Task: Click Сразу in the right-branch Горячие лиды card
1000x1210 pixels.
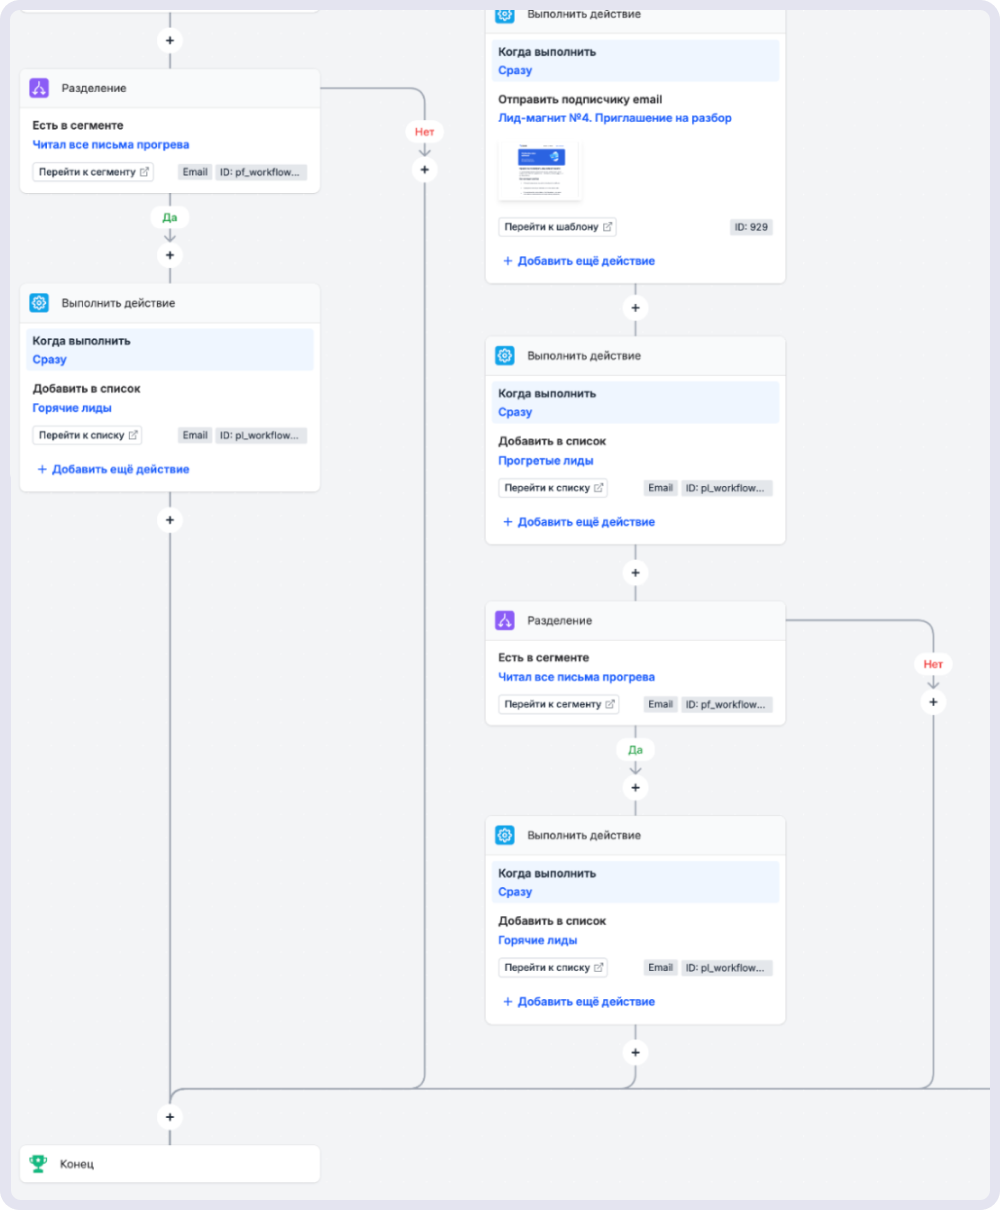Action: click(x=515, y=892)
